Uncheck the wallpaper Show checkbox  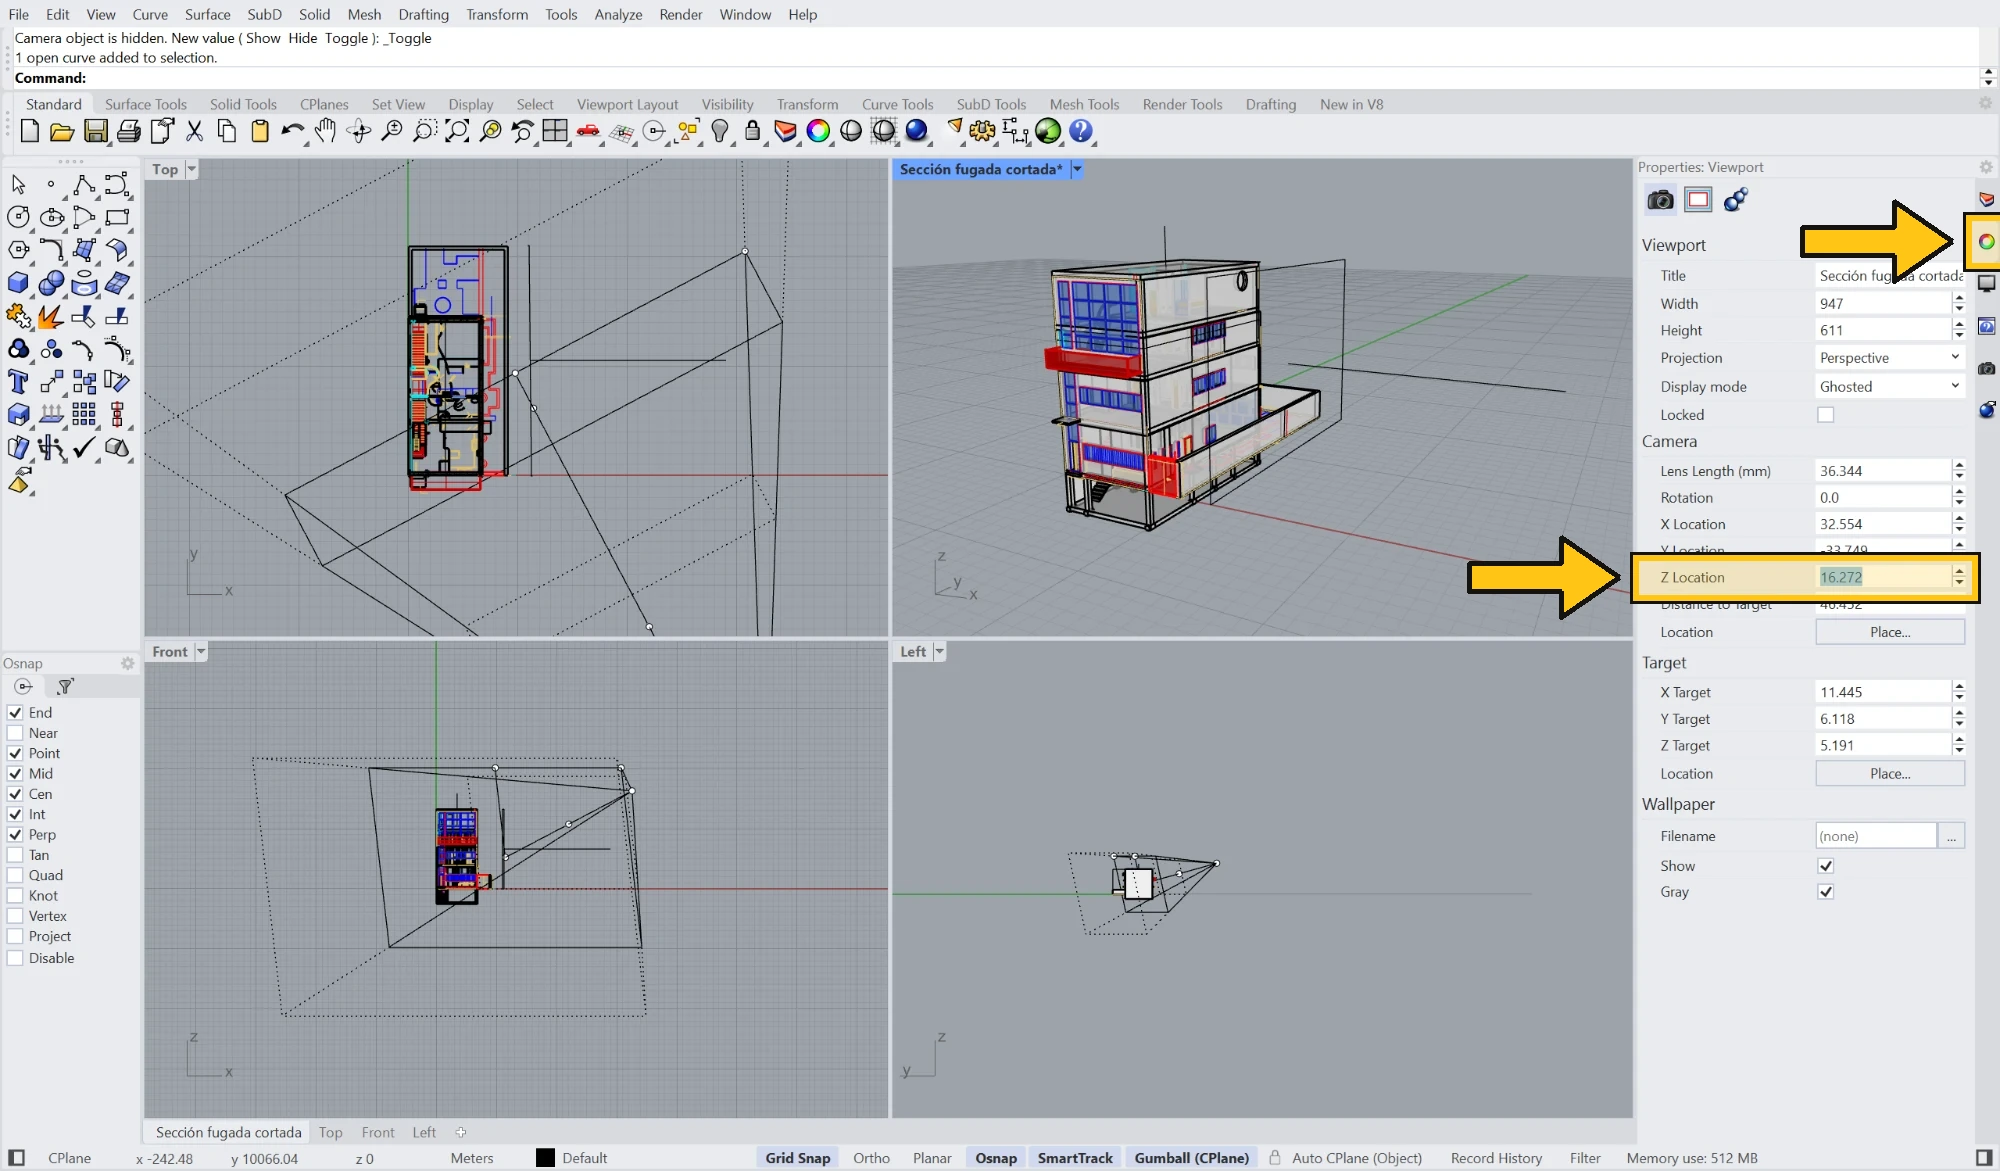pos(1826,866)
